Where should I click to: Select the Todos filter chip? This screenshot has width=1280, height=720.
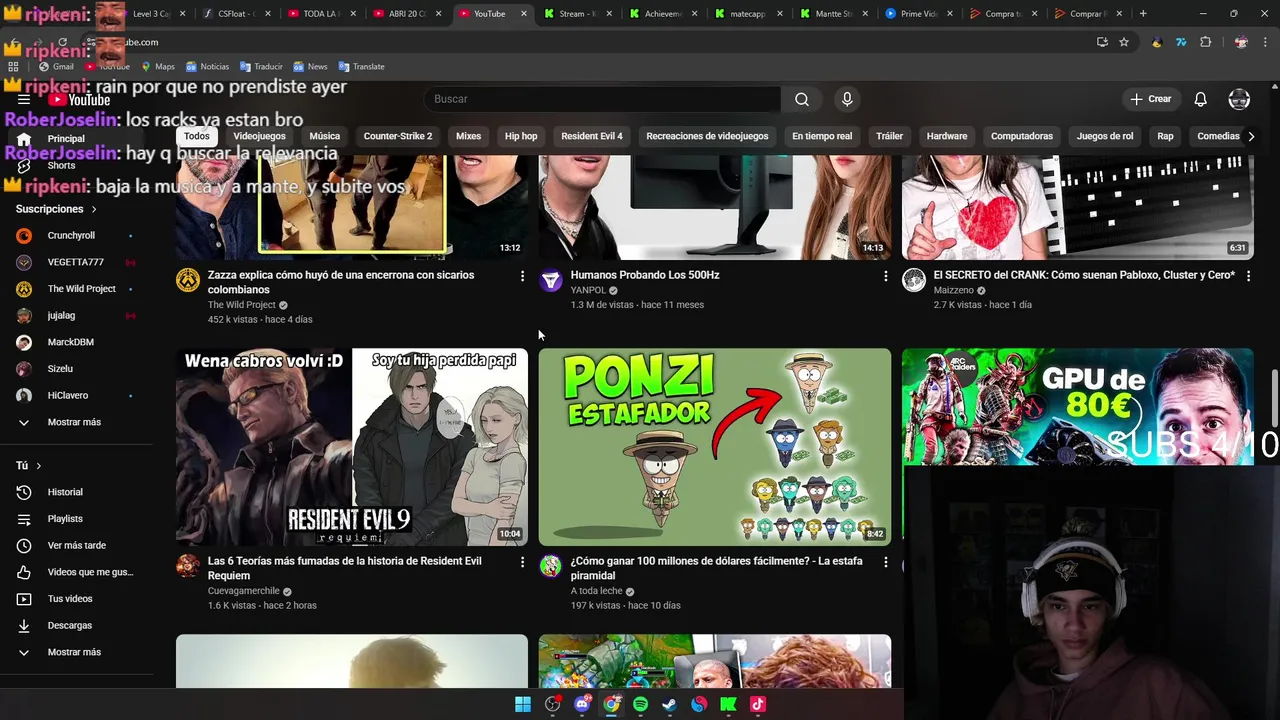pyautogui.click(x=197, y=136)
